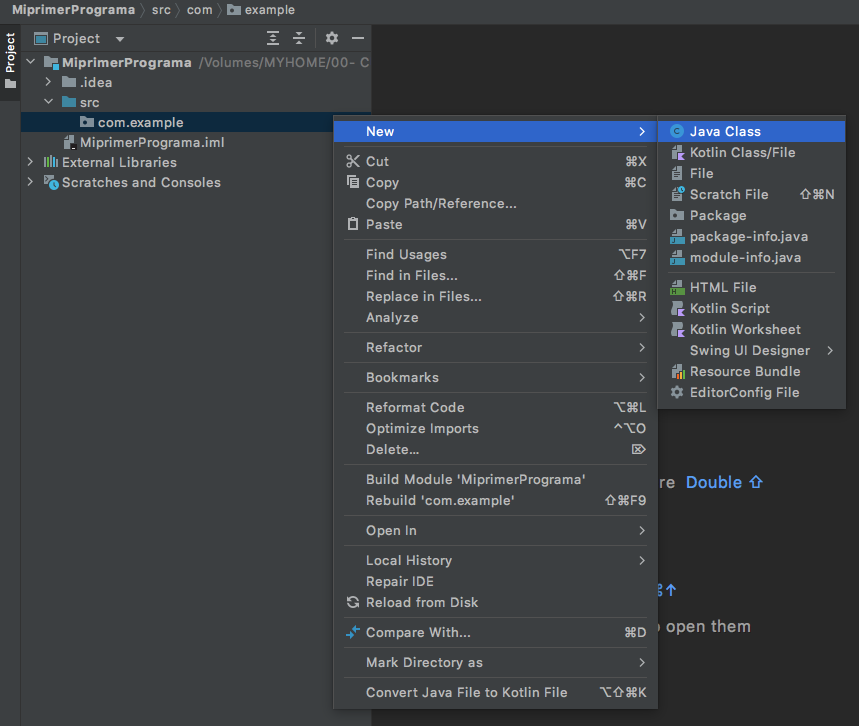Click the Scratch File icon
859x726 pixels.
[678, 194]
